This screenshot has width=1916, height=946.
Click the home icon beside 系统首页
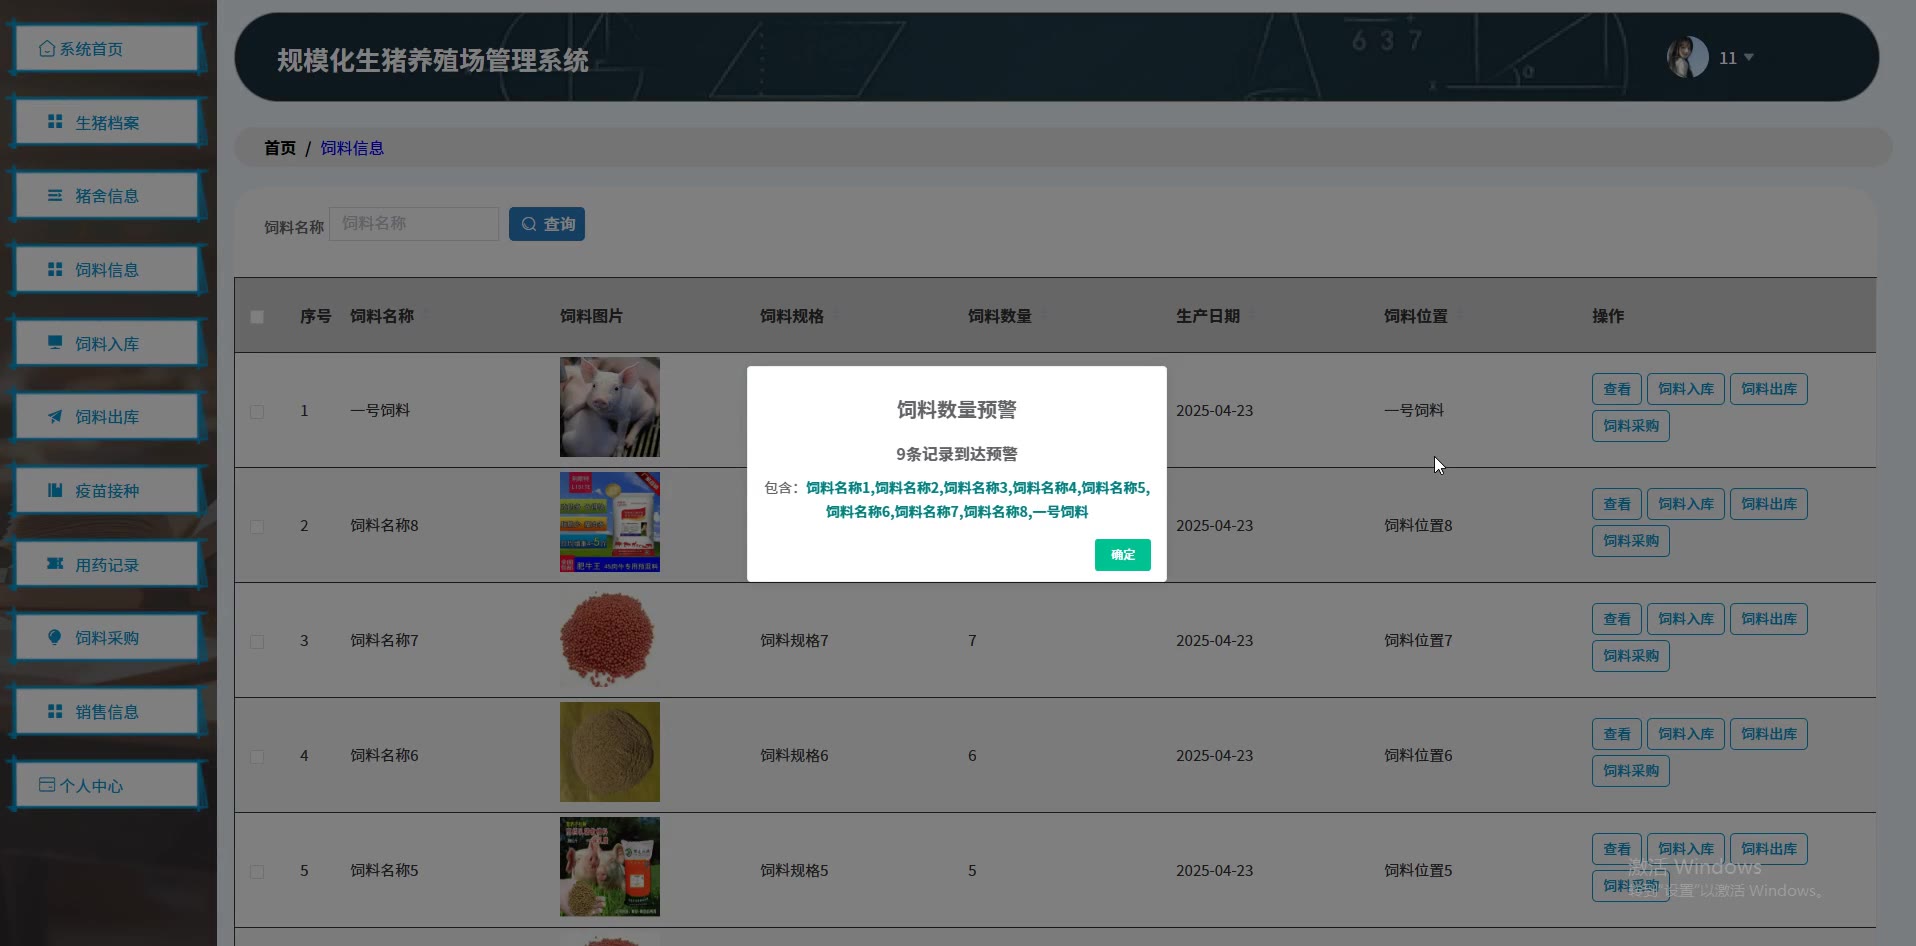tap(47, 49)
